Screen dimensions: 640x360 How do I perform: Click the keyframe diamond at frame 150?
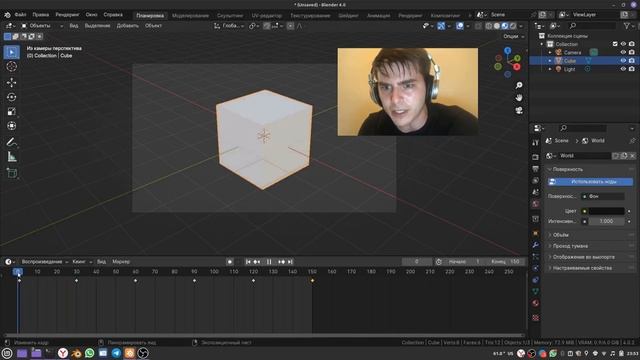312,281
